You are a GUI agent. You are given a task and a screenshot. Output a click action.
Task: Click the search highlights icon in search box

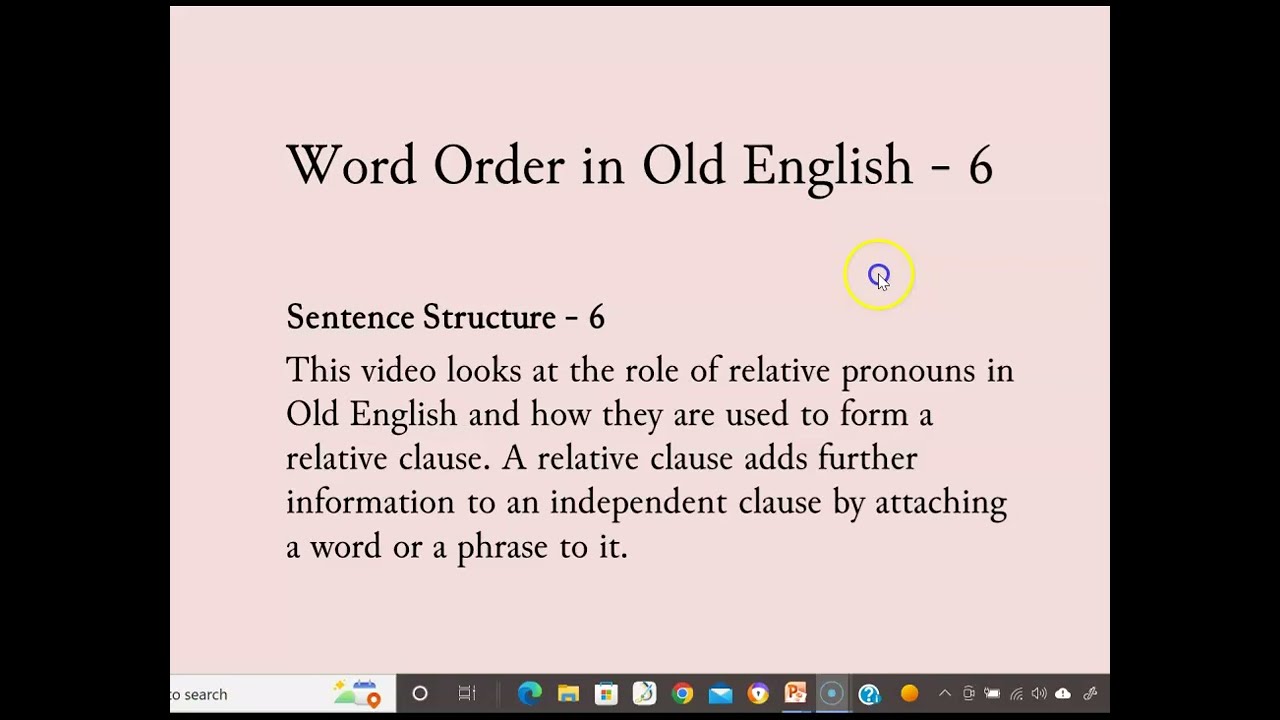(358, 694)
